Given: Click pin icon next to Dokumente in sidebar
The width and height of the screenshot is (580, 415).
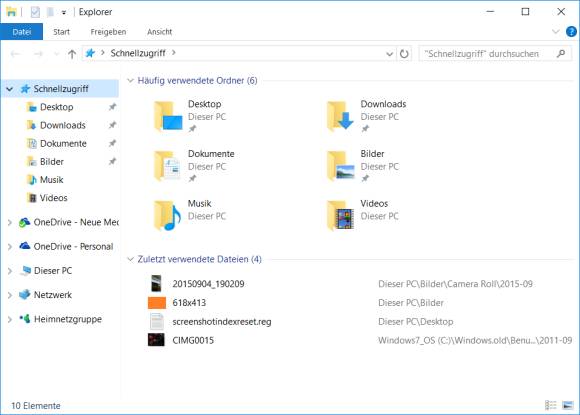Looking at the screenshot, I should (112, 143).
